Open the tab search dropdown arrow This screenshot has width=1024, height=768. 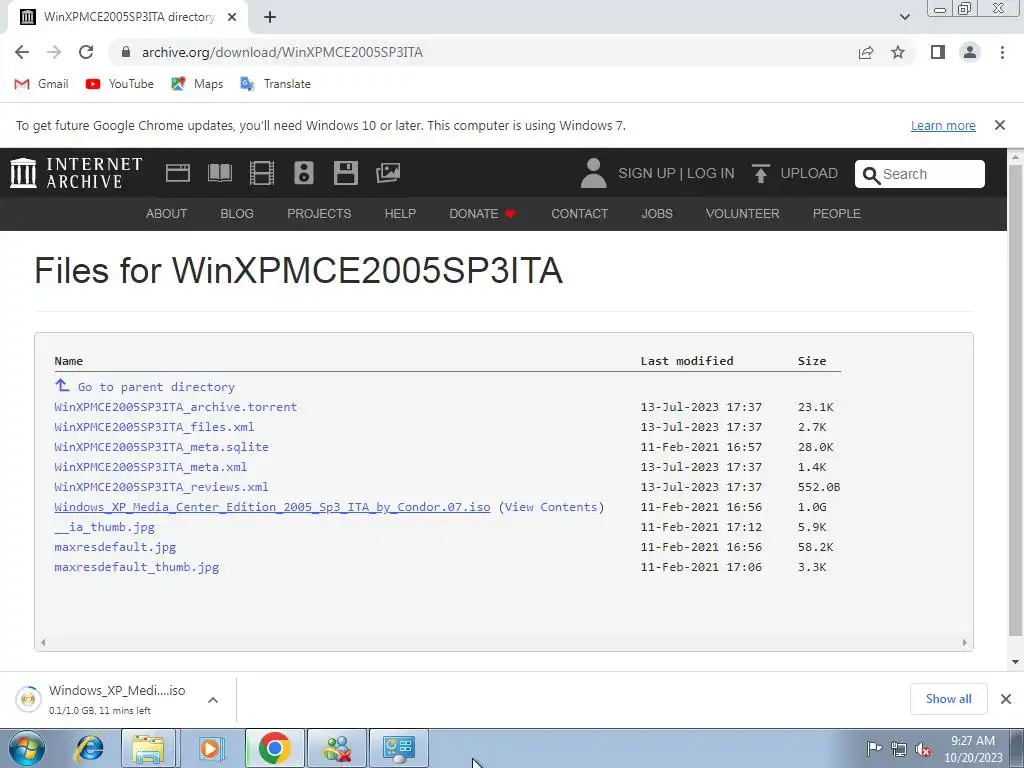[904, 17]
